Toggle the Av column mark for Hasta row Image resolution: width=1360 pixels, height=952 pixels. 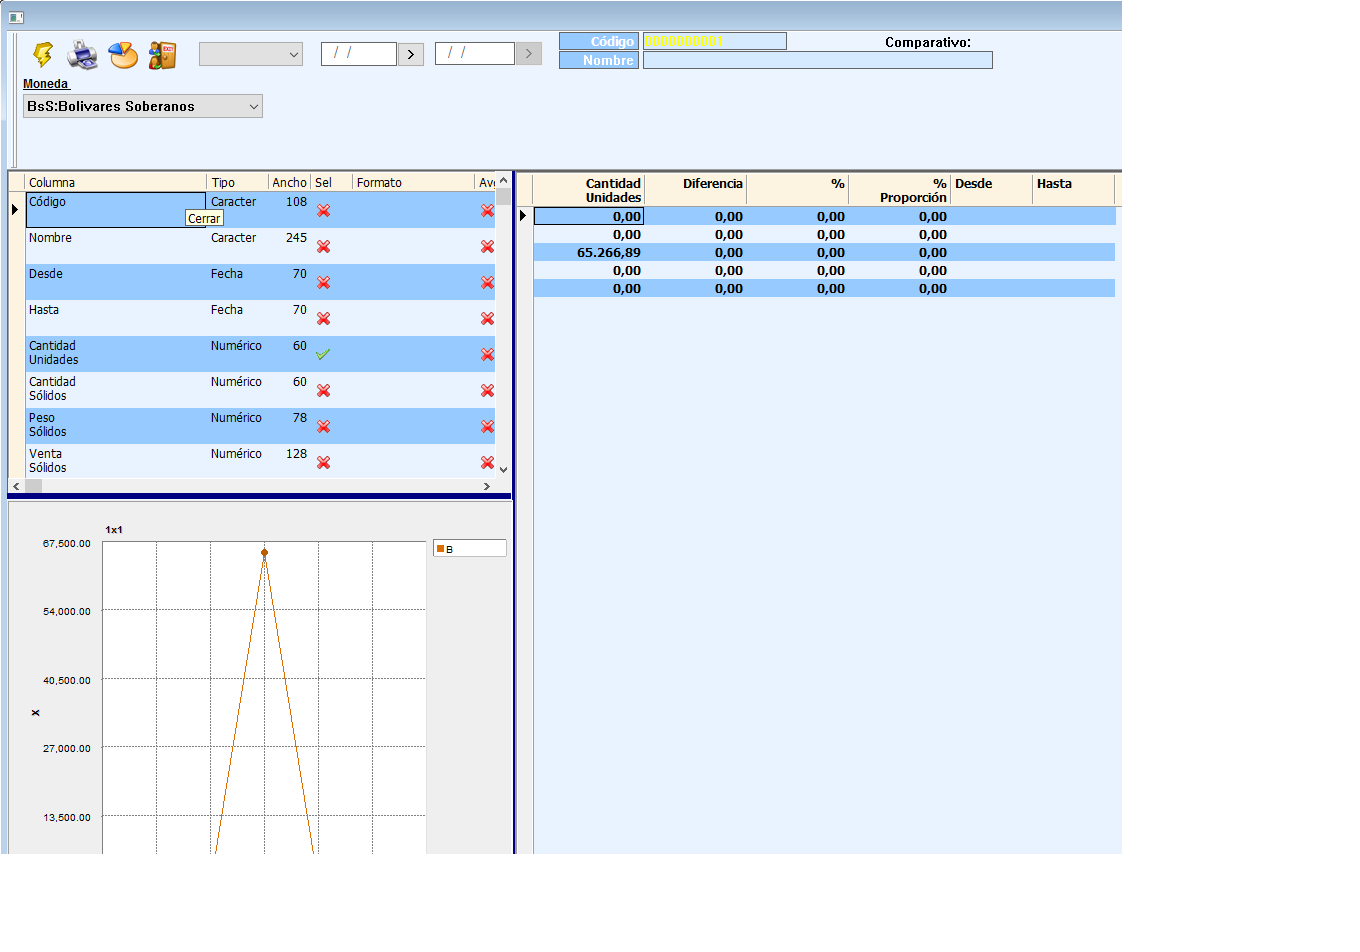(487, 318)
